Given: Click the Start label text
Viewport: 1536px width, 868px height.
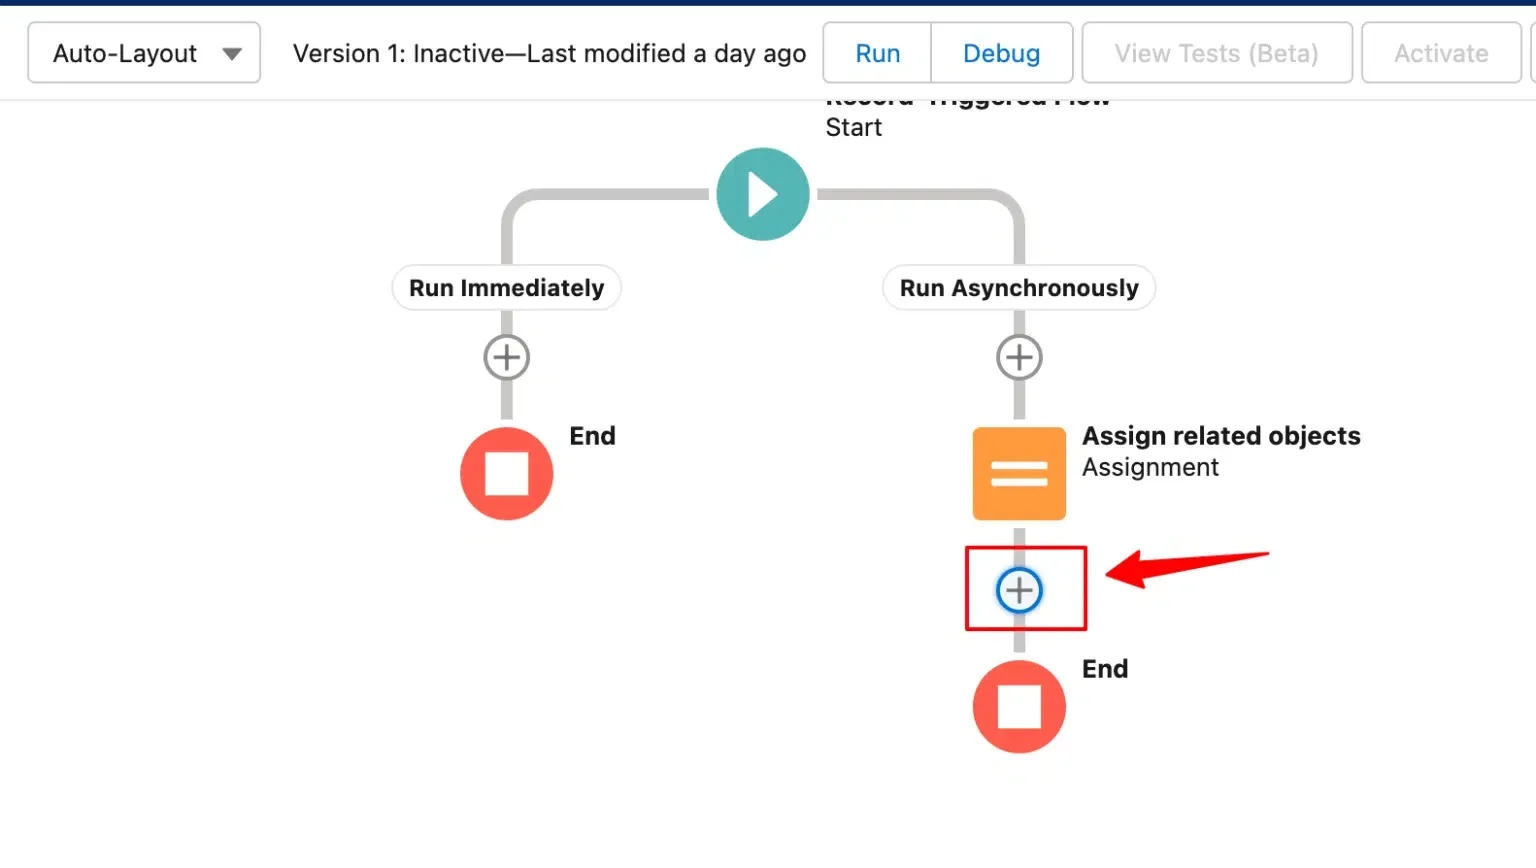Looking at the screenshot, I should point(853,127).
